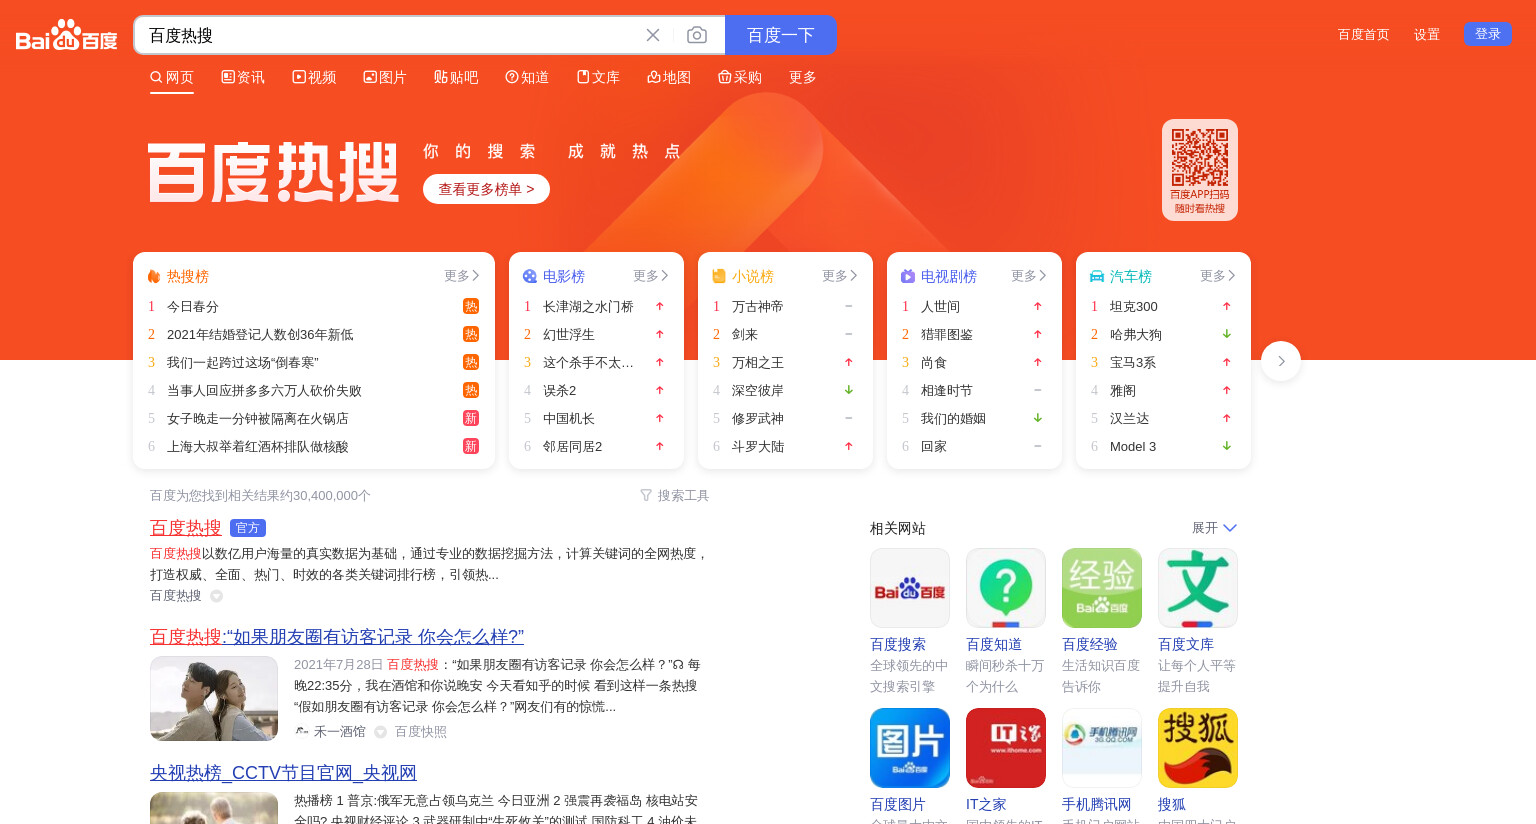
Task: Click IT之家 site icon
Action: (1006, 748)
